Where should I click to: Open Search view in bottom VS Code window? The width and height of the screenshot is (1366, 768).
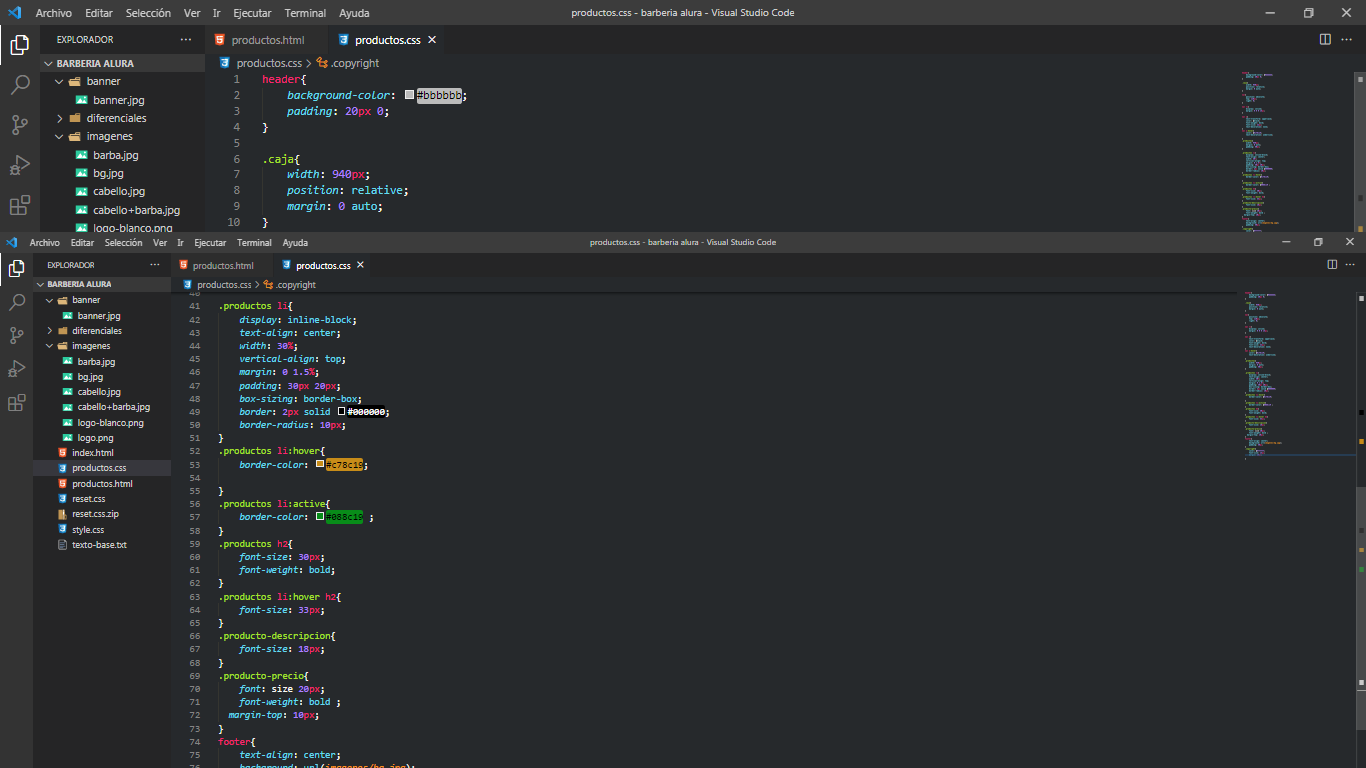(17, 301)
